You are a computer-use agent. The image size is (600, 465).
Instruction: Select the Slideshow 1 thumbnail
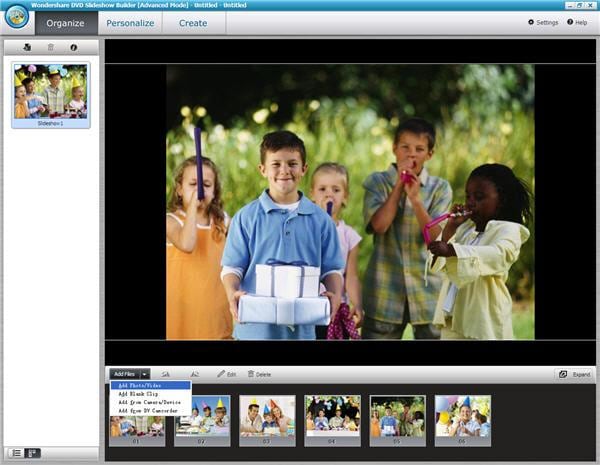(x=51, y=95)
